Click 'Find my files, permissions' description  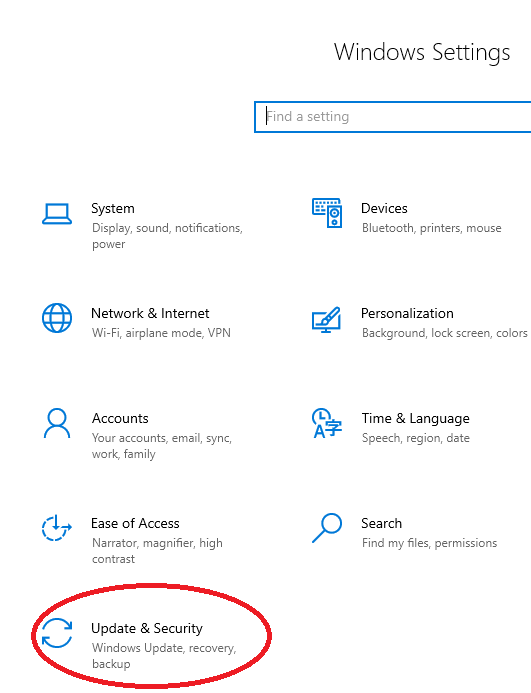(429, 543)
